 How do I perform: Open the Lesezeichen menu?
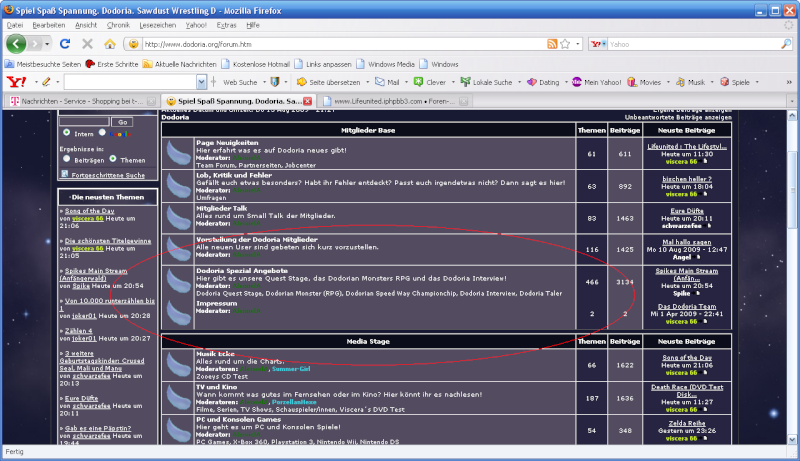coord(158,25)
